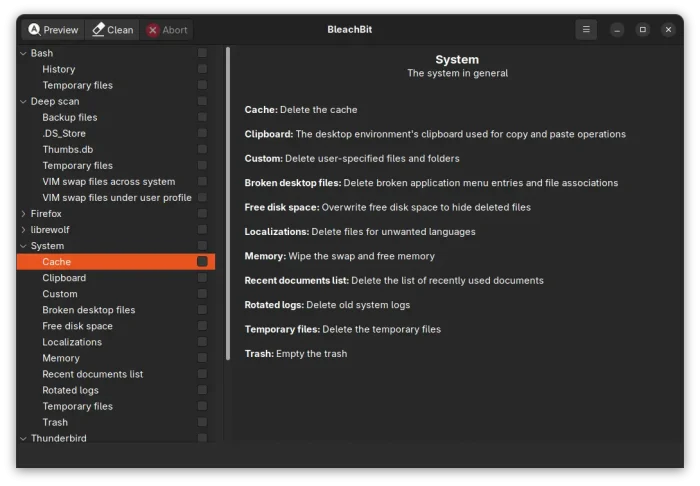Viewport: 700px width, 486px height.
Task: Click the 'Trash: Empty the trash' description
Action: pyautogui.click(x=296, y=354)
